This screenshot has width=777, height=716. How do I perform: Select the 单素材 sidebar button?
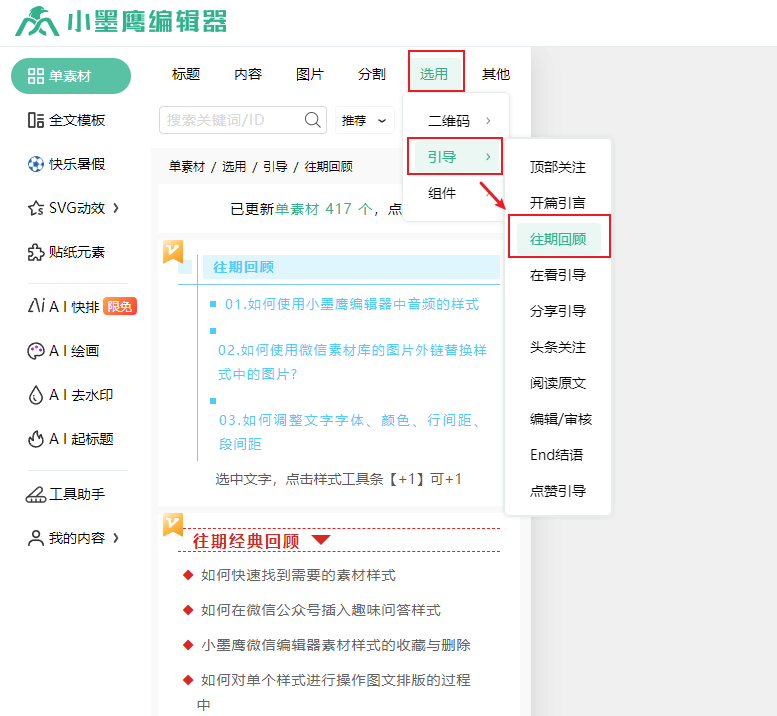coord(71,76)
